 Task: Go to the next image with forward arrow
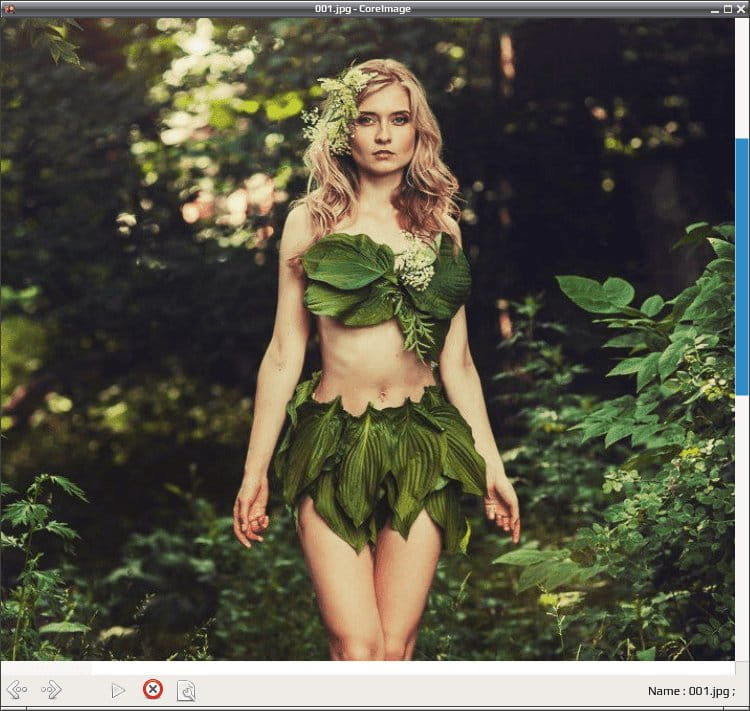(x=51, y=689)
